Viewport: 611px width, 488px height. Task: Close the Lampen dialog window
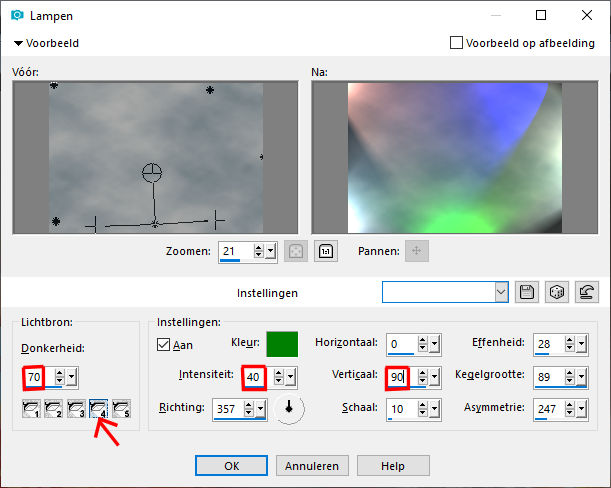point(587,15)
